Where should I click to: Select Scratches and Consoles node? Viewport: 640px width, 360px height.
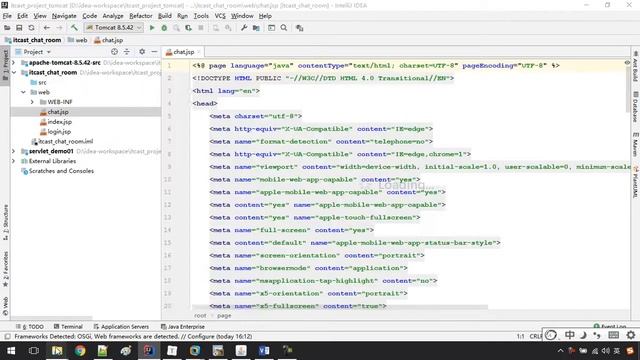(61, 171)
